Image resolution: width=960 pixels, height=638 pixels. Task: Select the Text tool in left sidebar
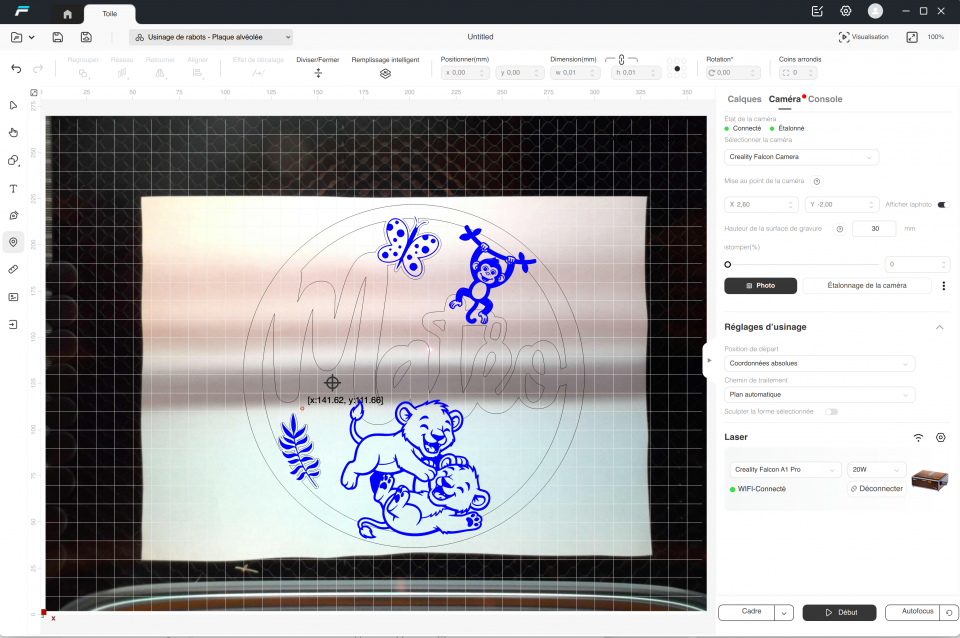click(x=14, y=188)
